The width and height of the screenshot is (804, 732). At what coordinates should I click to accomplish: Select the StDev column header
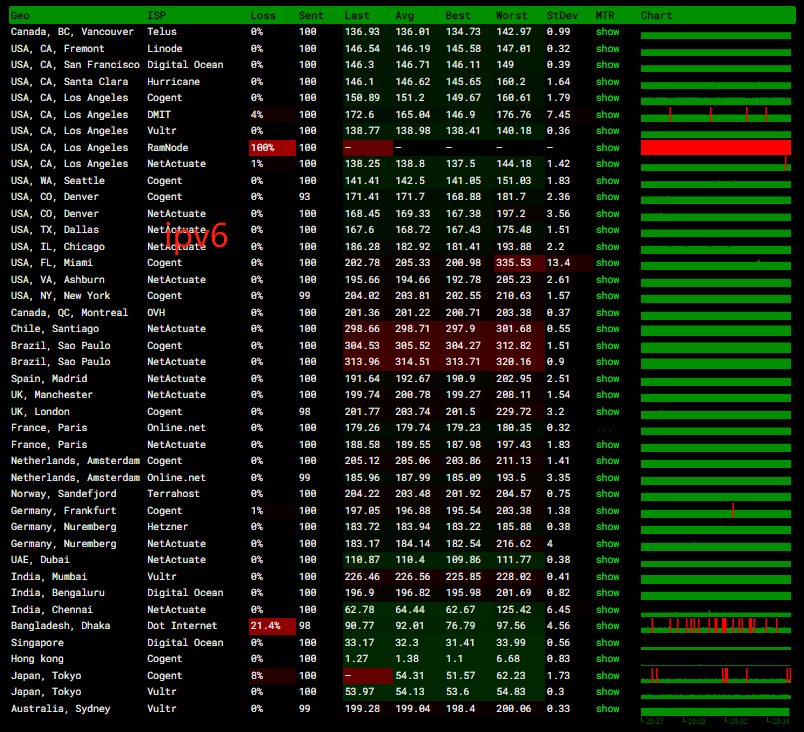562,15
